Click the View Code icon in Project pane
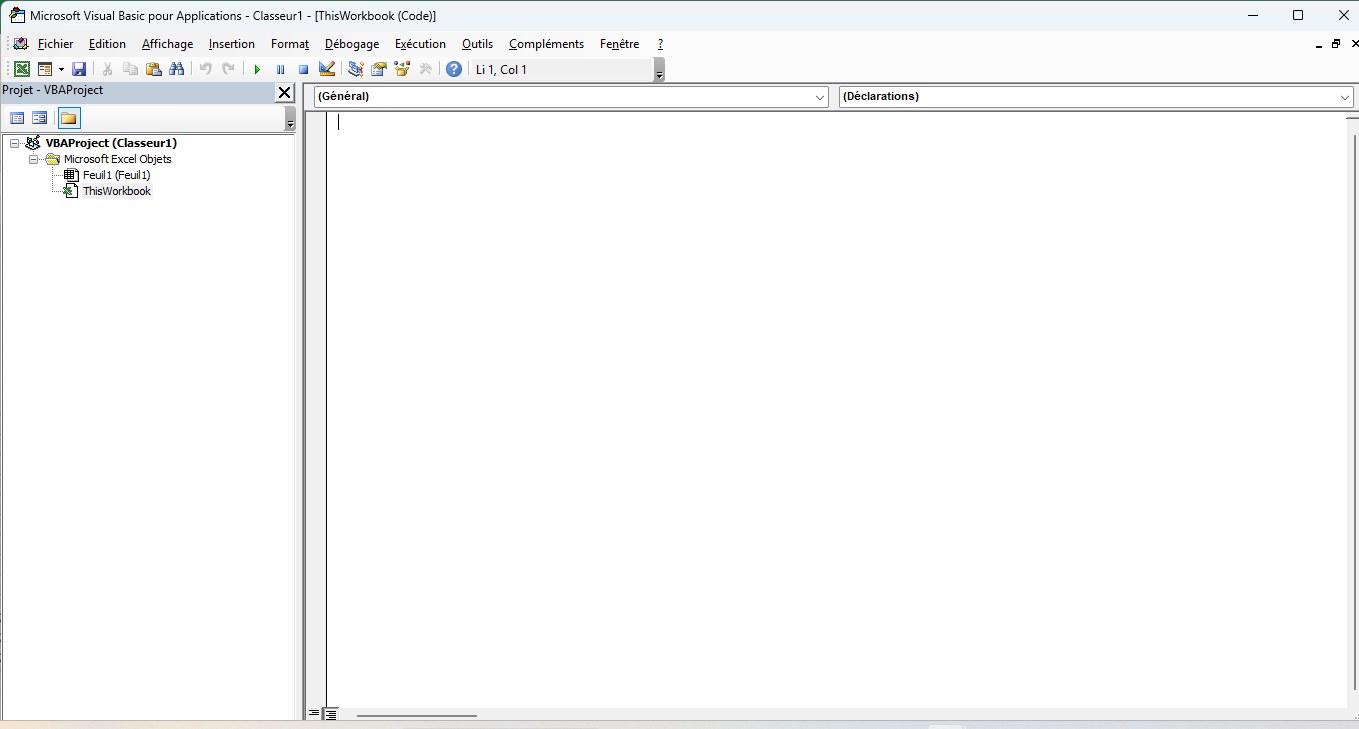Screen dimensions: 1359x729 [x=17, y=118]
